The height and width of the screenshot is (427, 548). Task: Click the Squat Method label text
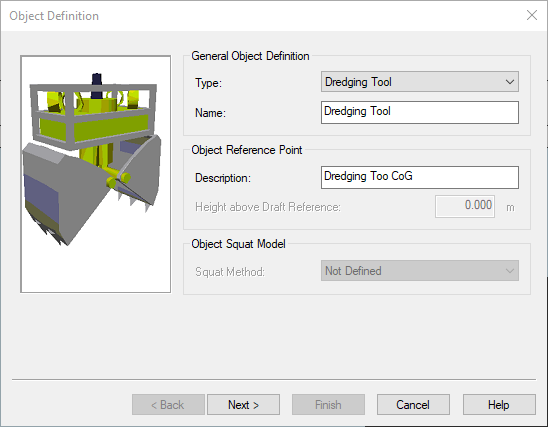coord(230,272)
